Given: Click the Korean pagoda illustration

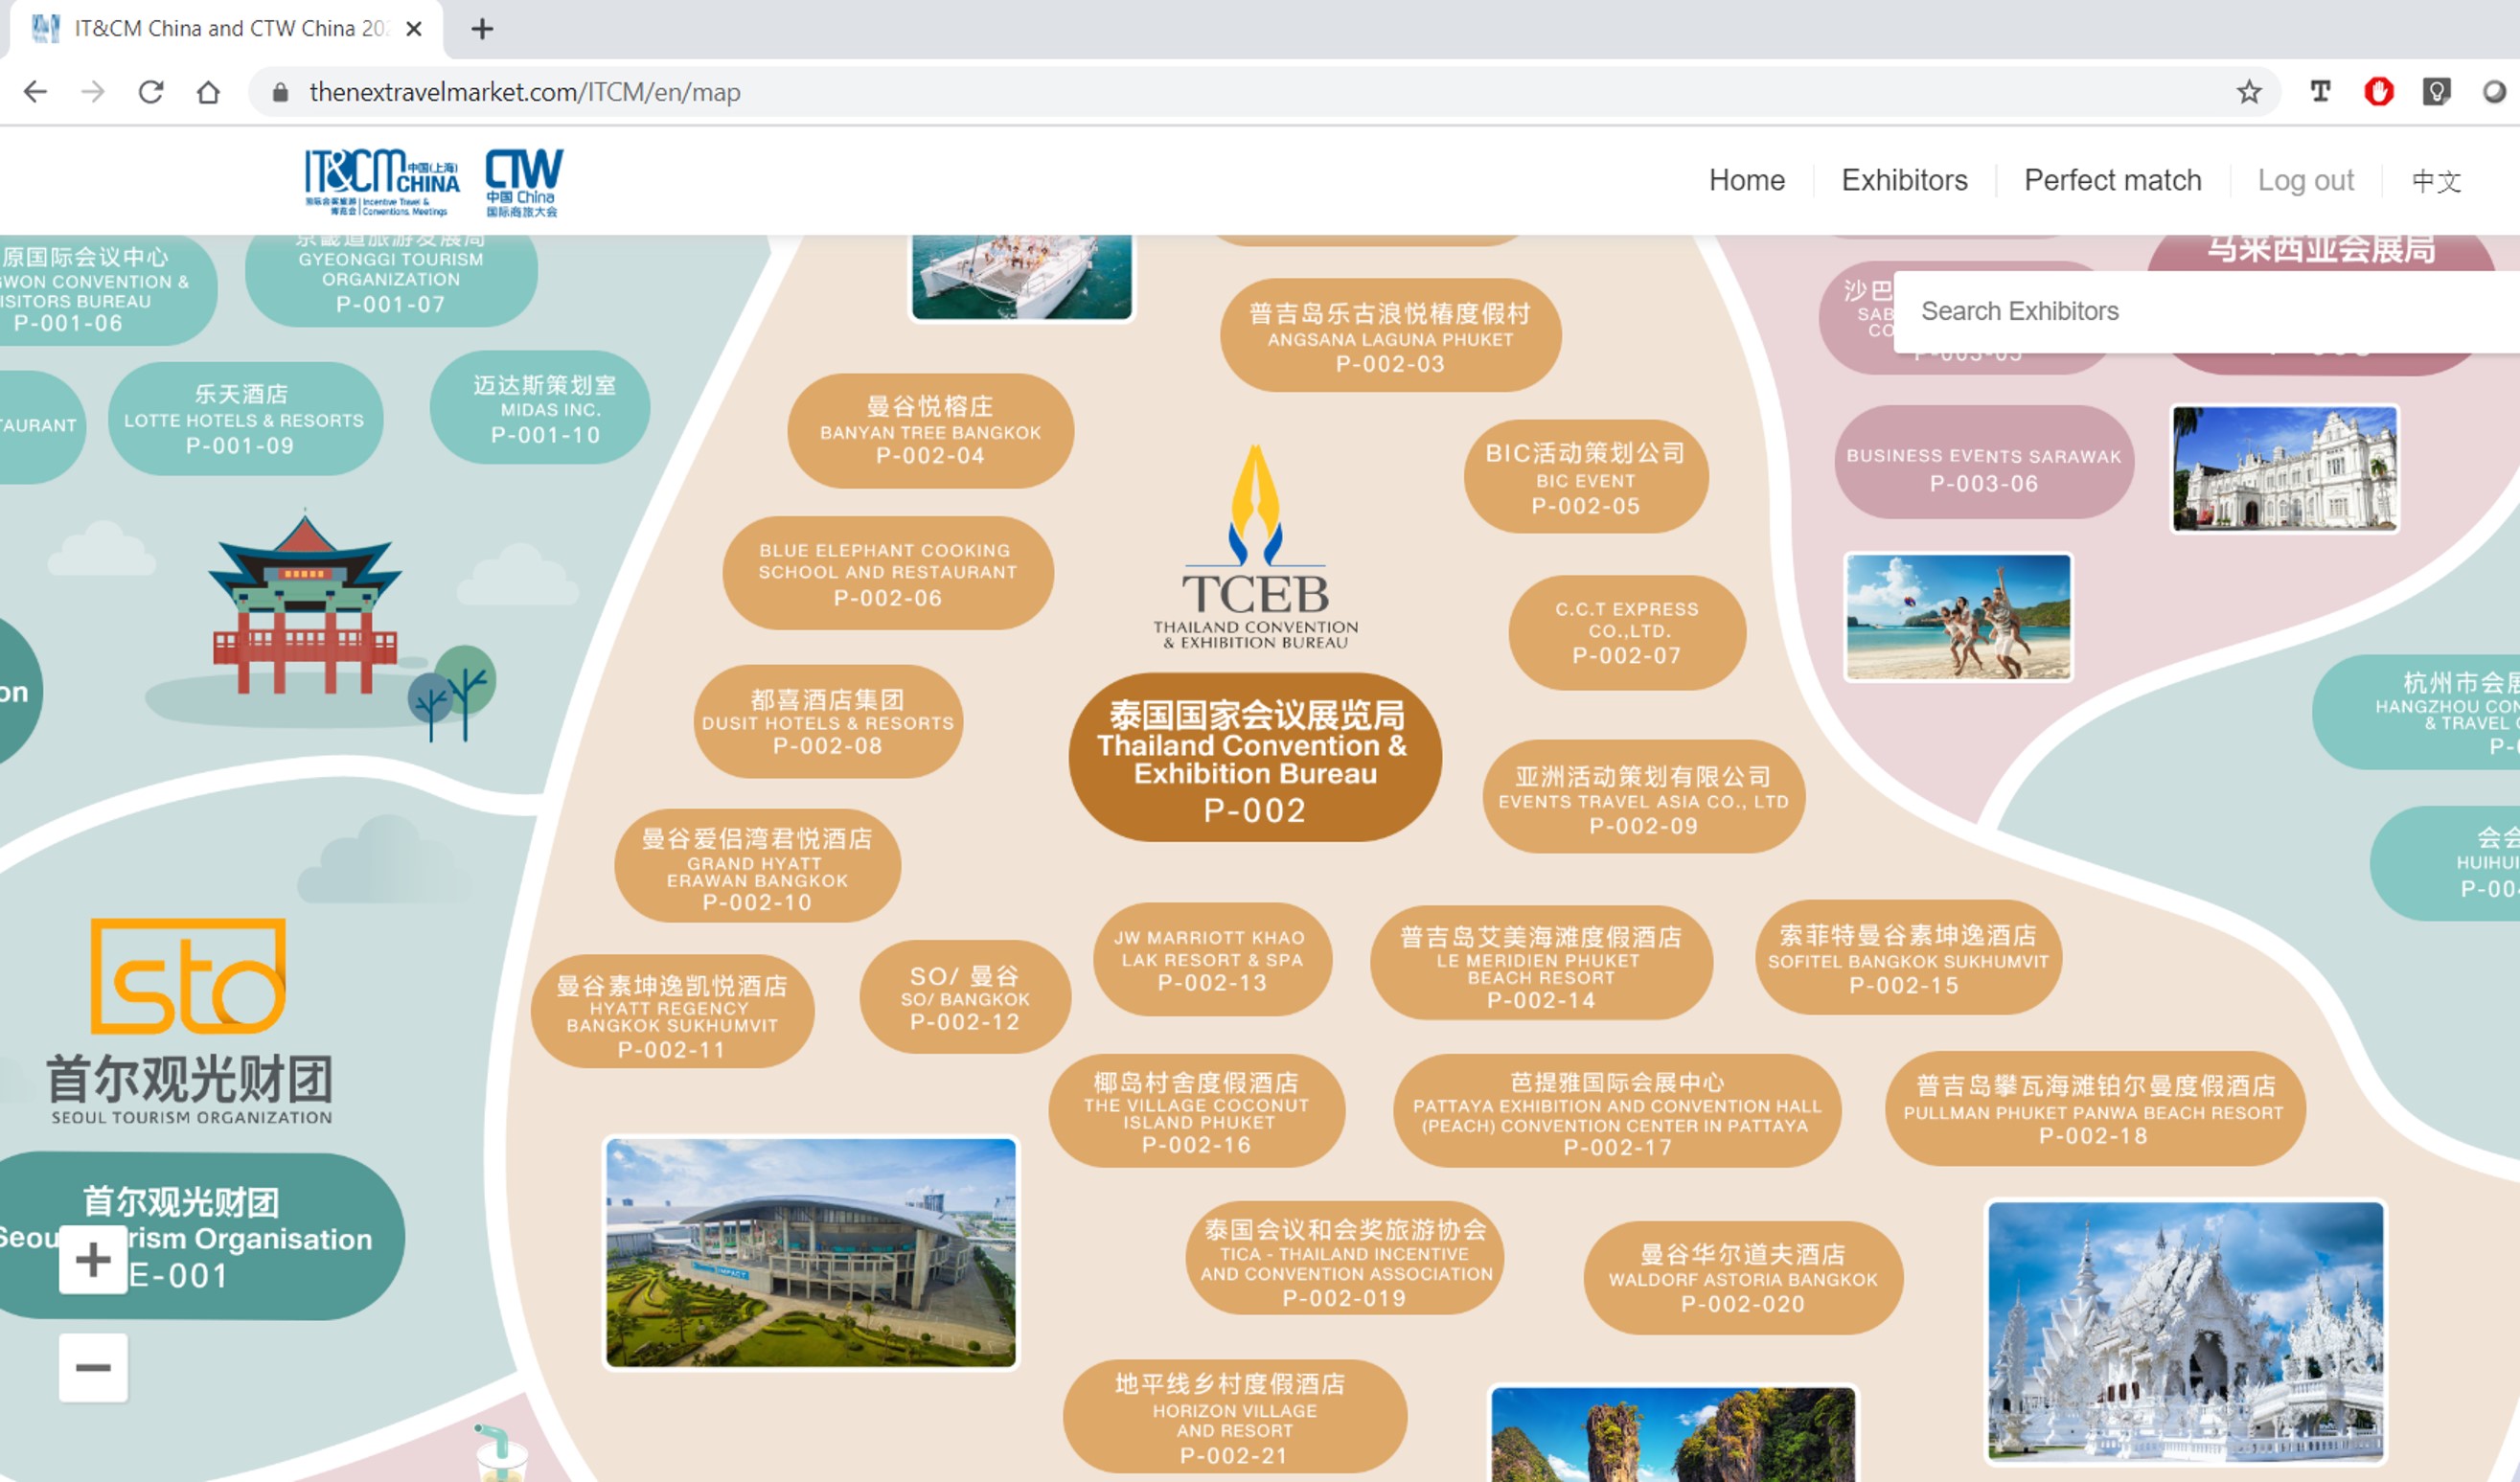Looking at the screenshot, I should (305, 604).
